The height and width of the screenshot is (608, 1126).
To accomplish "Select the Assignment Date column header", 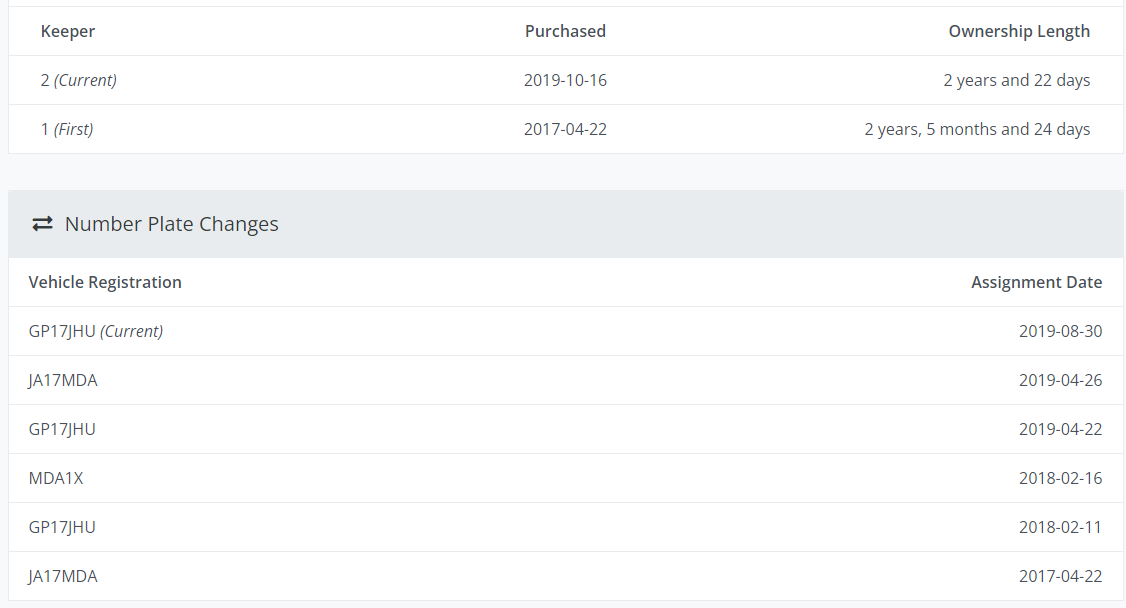I will pos(1036,282).
